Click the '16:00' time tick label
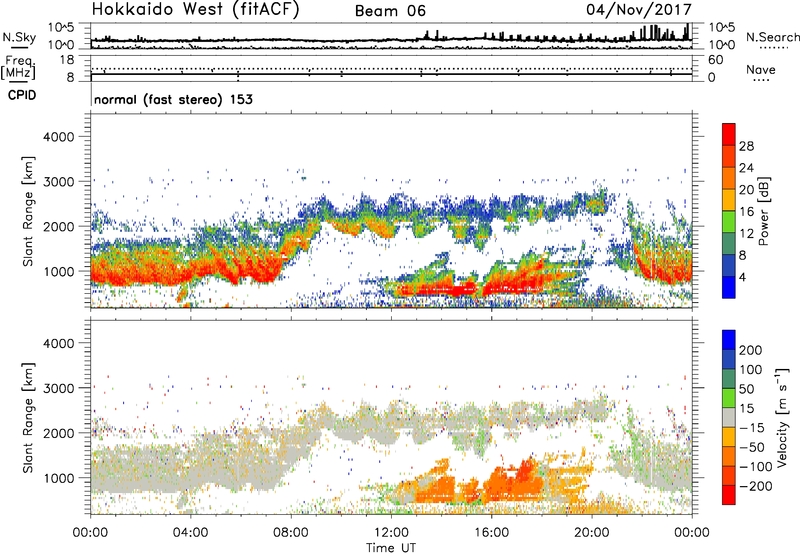The image size is (800, 554). pyautogui.click(x=491, y=533)
